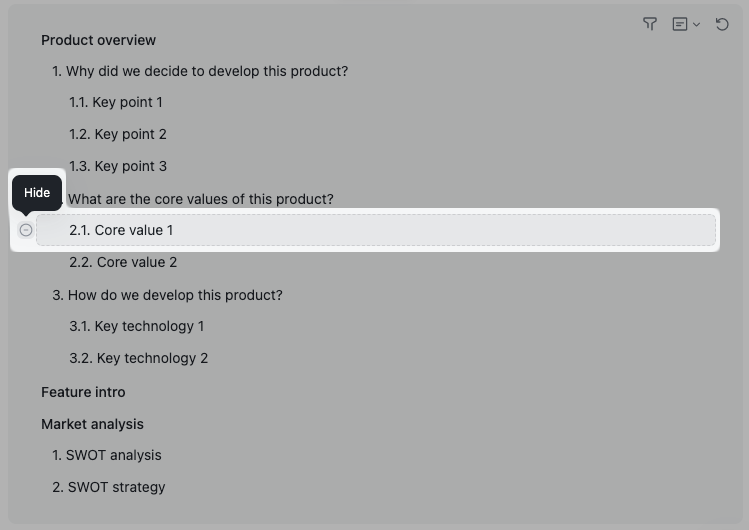Screen dimensions: 749x530
Task: Jump to Product overview heading
Action: (x=98, y=40)
